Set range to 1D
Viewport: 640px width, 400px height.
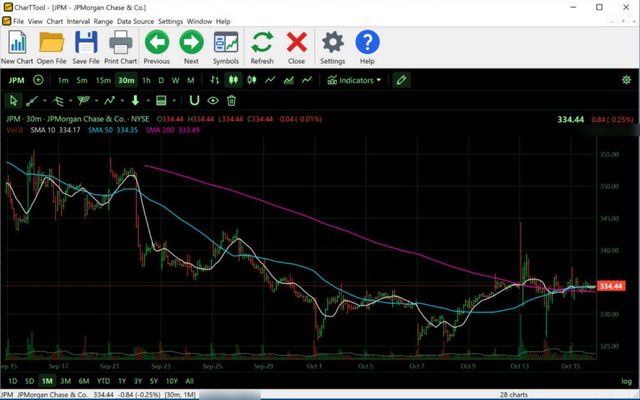pos(13,381)
